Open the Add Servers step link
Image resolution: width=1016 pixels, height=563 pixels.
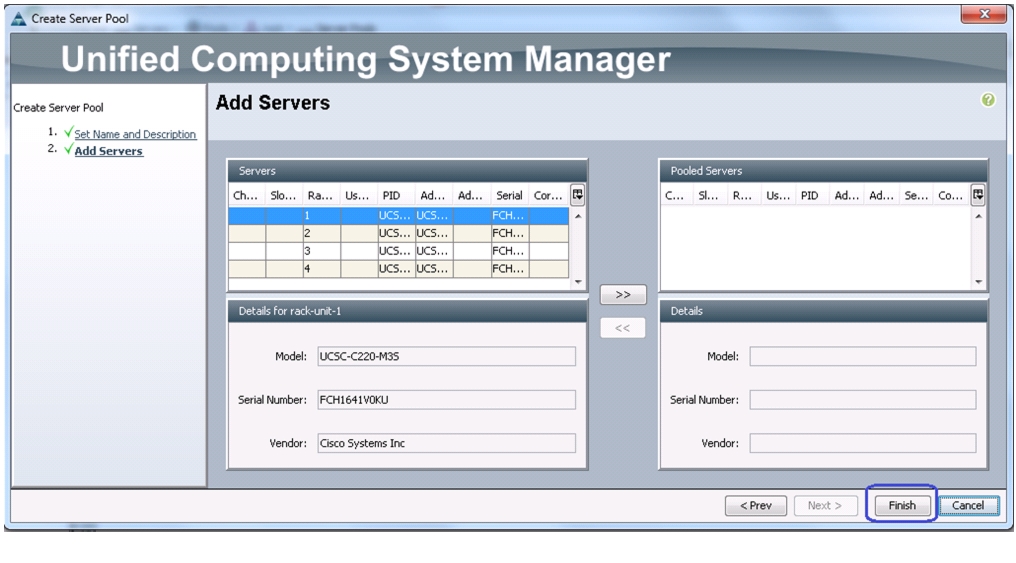tap(108, 151)
